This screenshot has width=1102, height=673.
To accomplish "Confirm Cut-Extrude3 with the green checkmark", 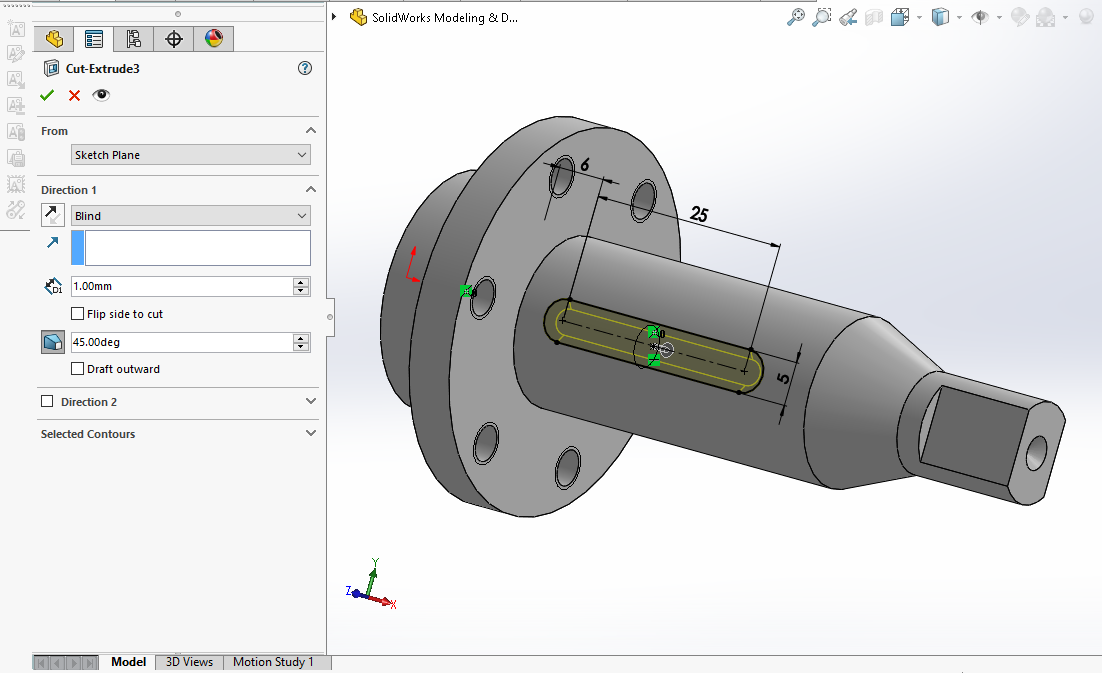I will (x=46, y=95).
